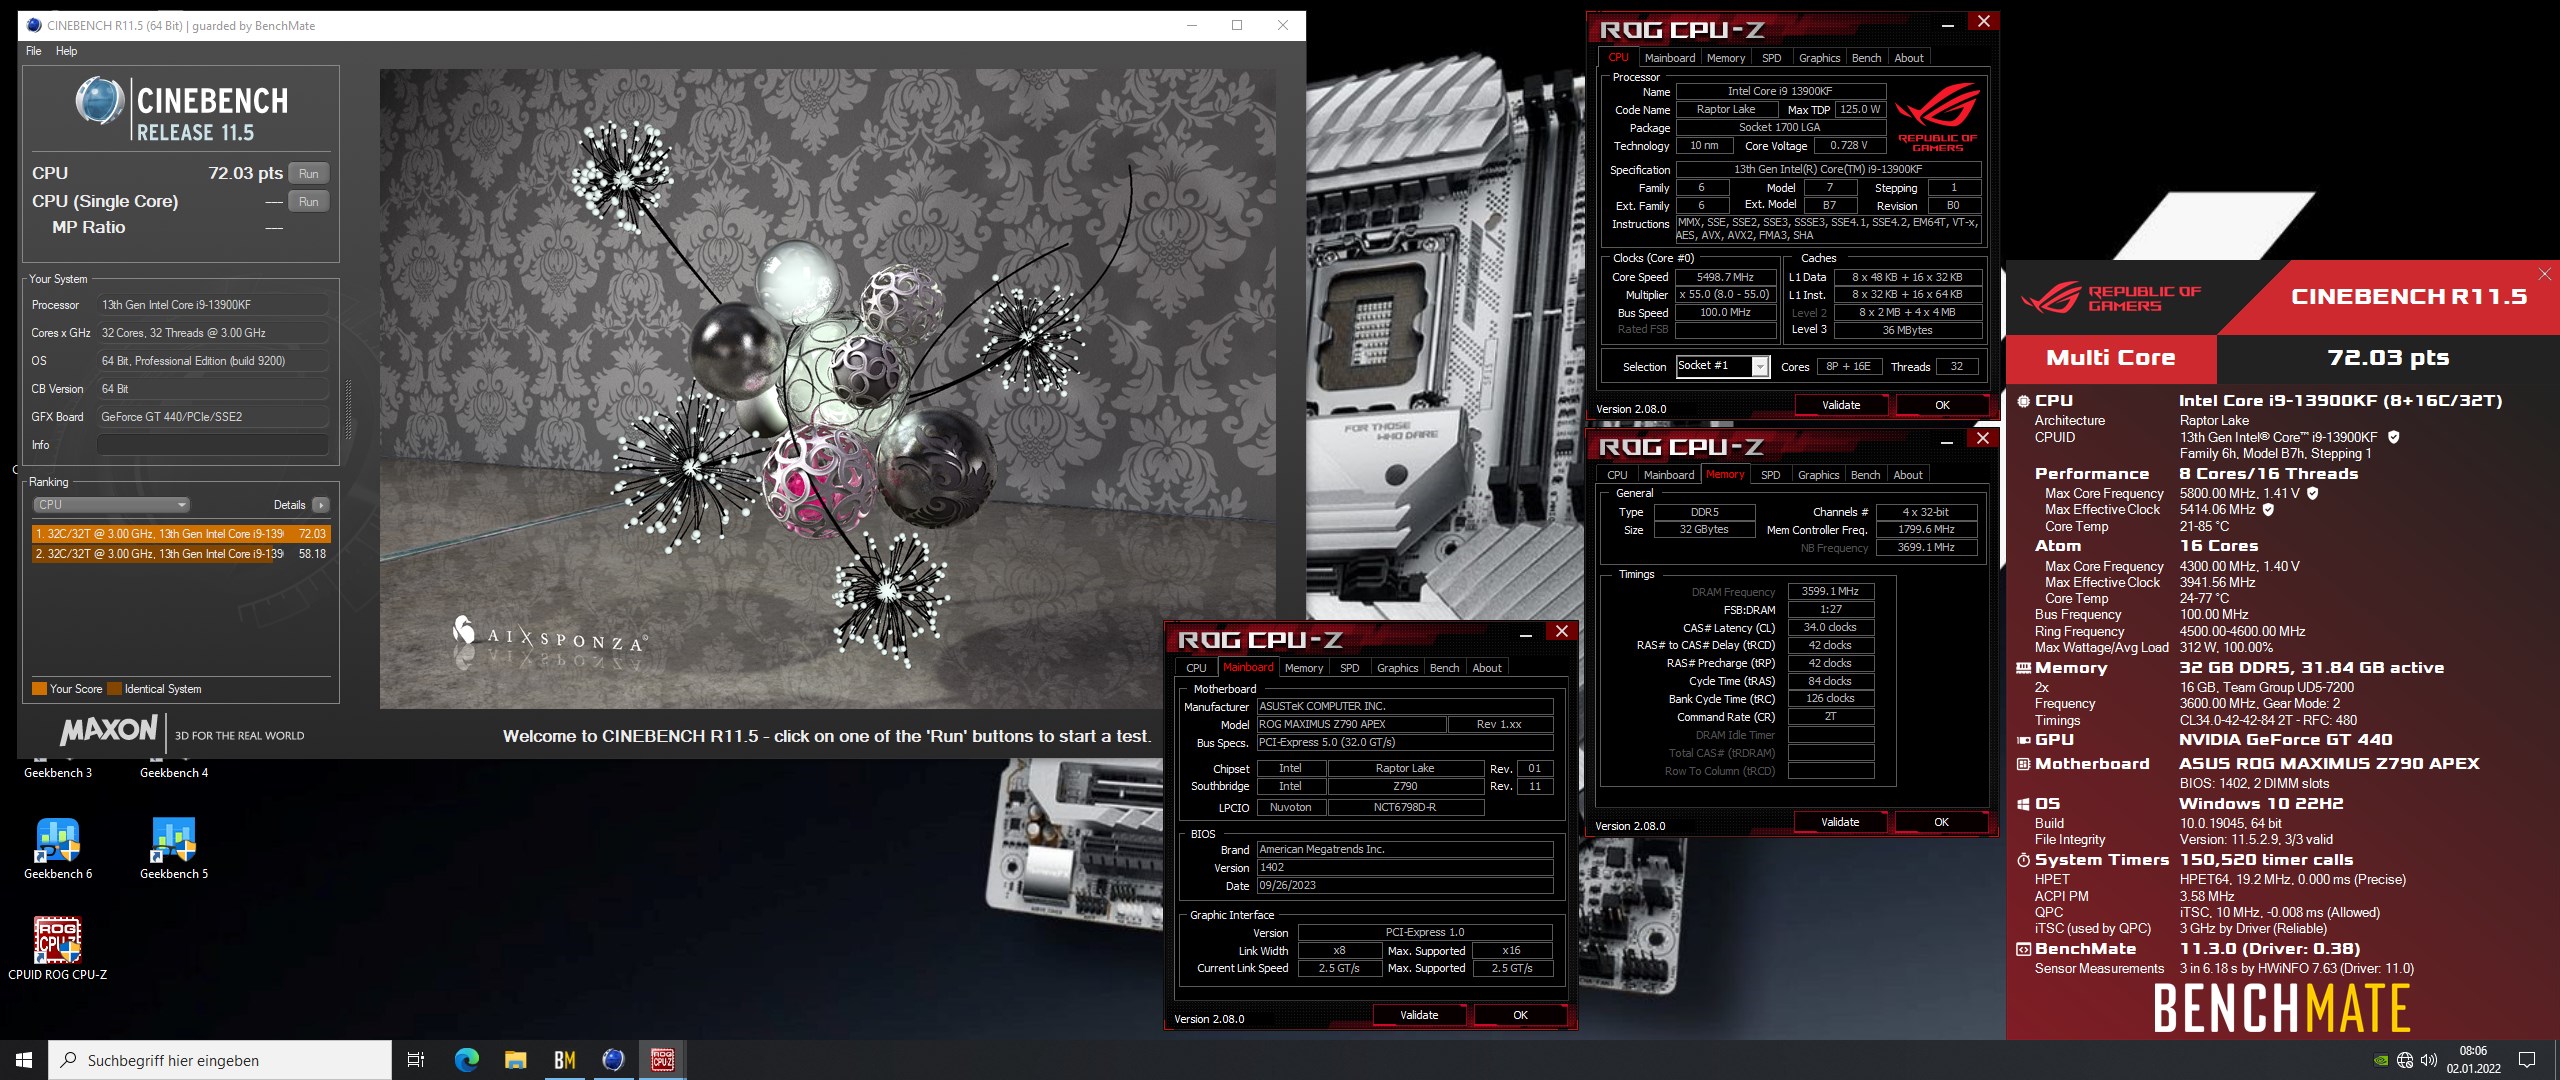Click the BenchMate section icon
Image resolution: width=2560 pixels, height=1080 pixels.
point(2023,949)
